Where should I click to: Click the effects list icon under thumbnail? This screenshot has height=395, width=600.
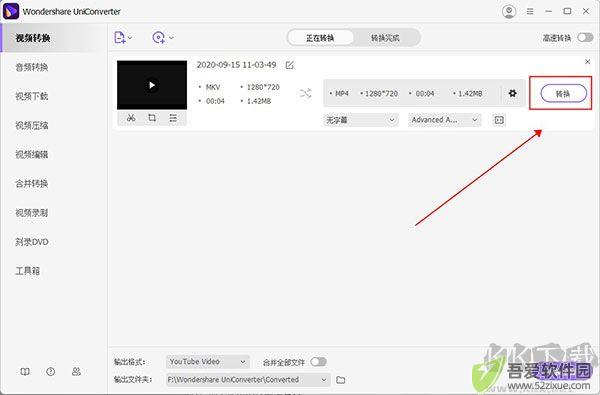pyautogui.click(x=173, y=118)
